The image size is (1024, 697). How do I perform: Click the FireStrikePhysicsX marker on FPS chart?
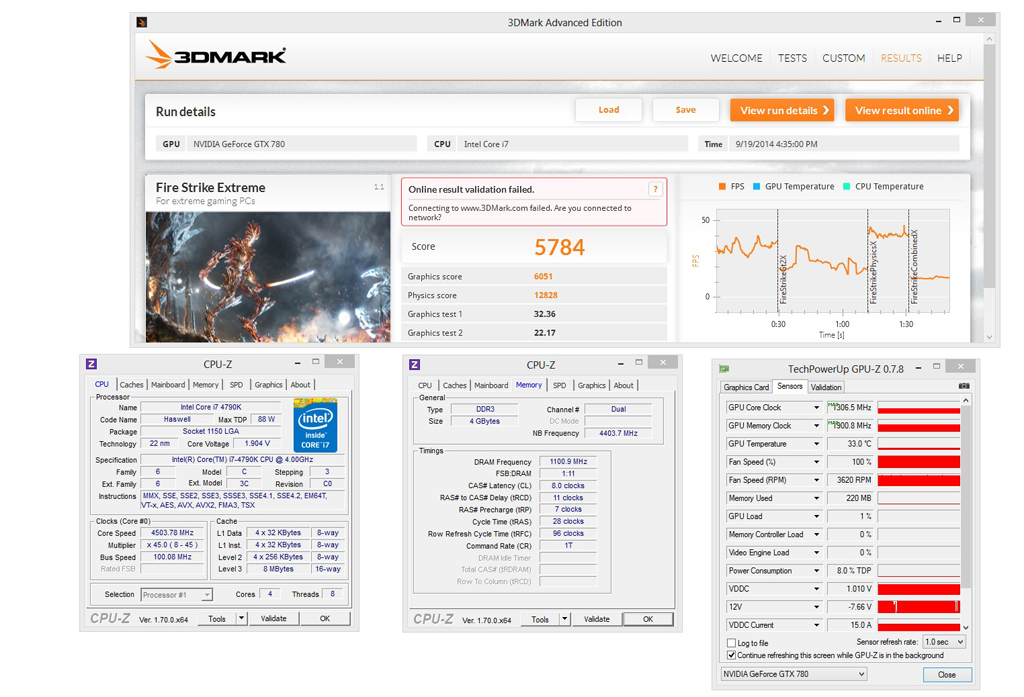[873, 272]
